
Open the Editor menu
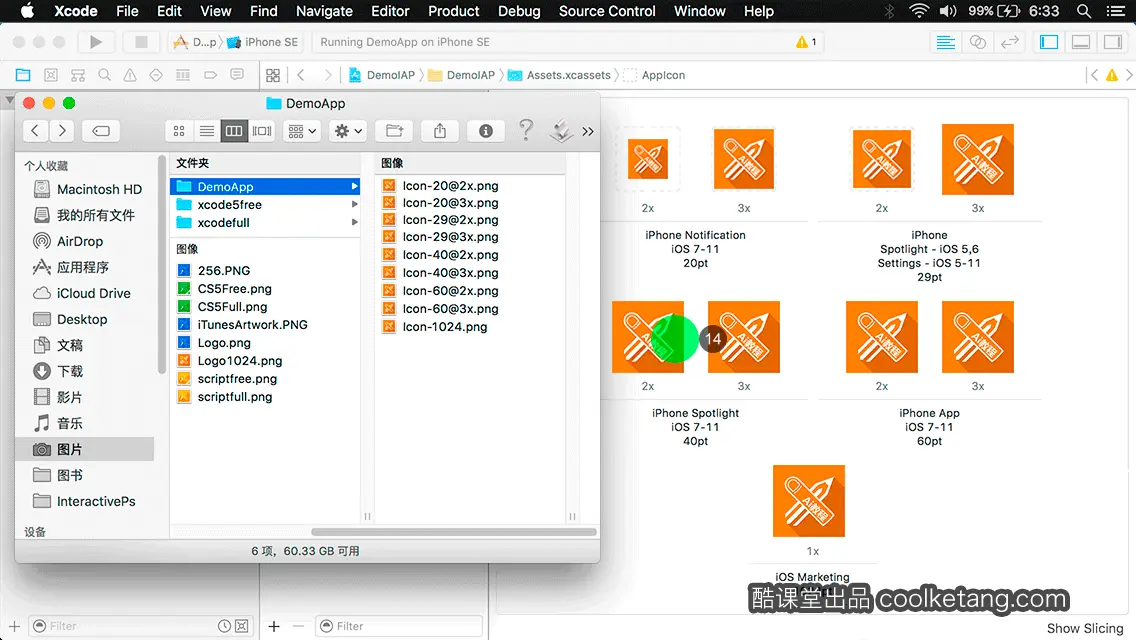point(390,11)
